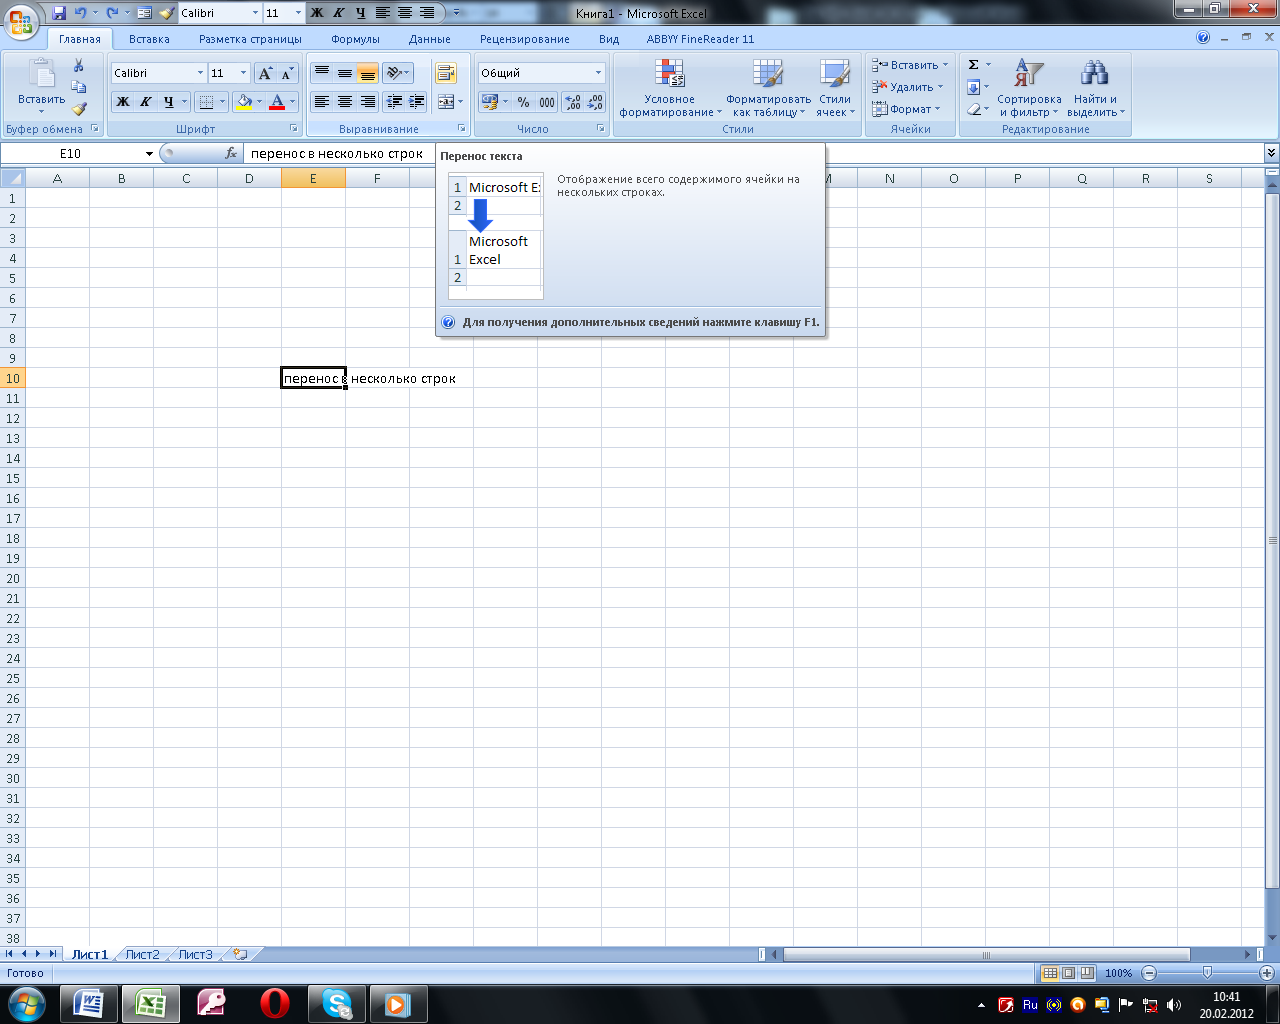Click the zoom slider thumb in status bar
Viewport: 1280px width, 1024px height.
tap(1207, 973)
